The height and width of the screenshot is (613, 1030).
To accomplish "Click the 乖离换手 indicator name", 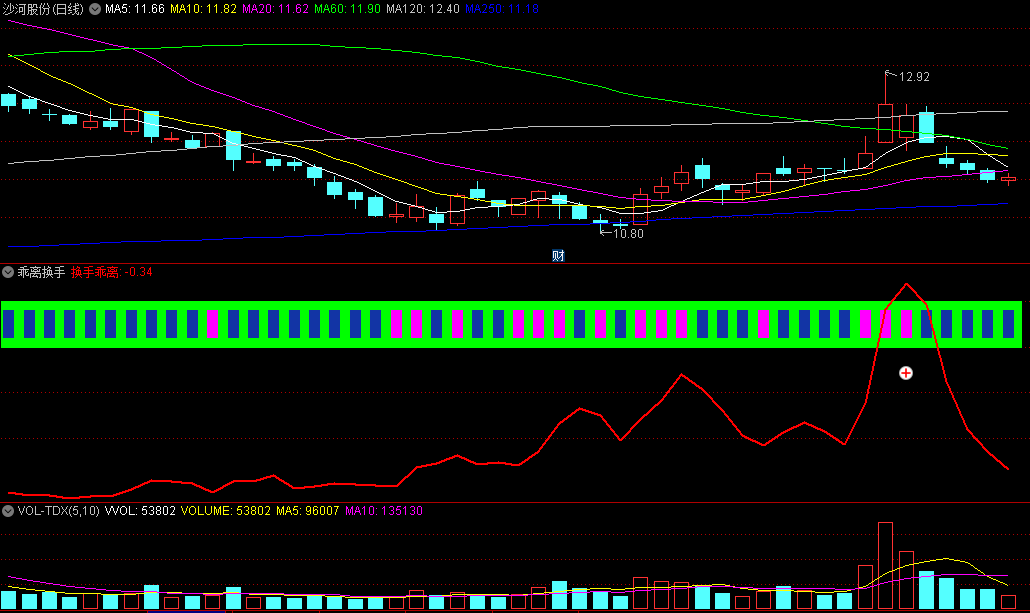I will click(41, 272).
